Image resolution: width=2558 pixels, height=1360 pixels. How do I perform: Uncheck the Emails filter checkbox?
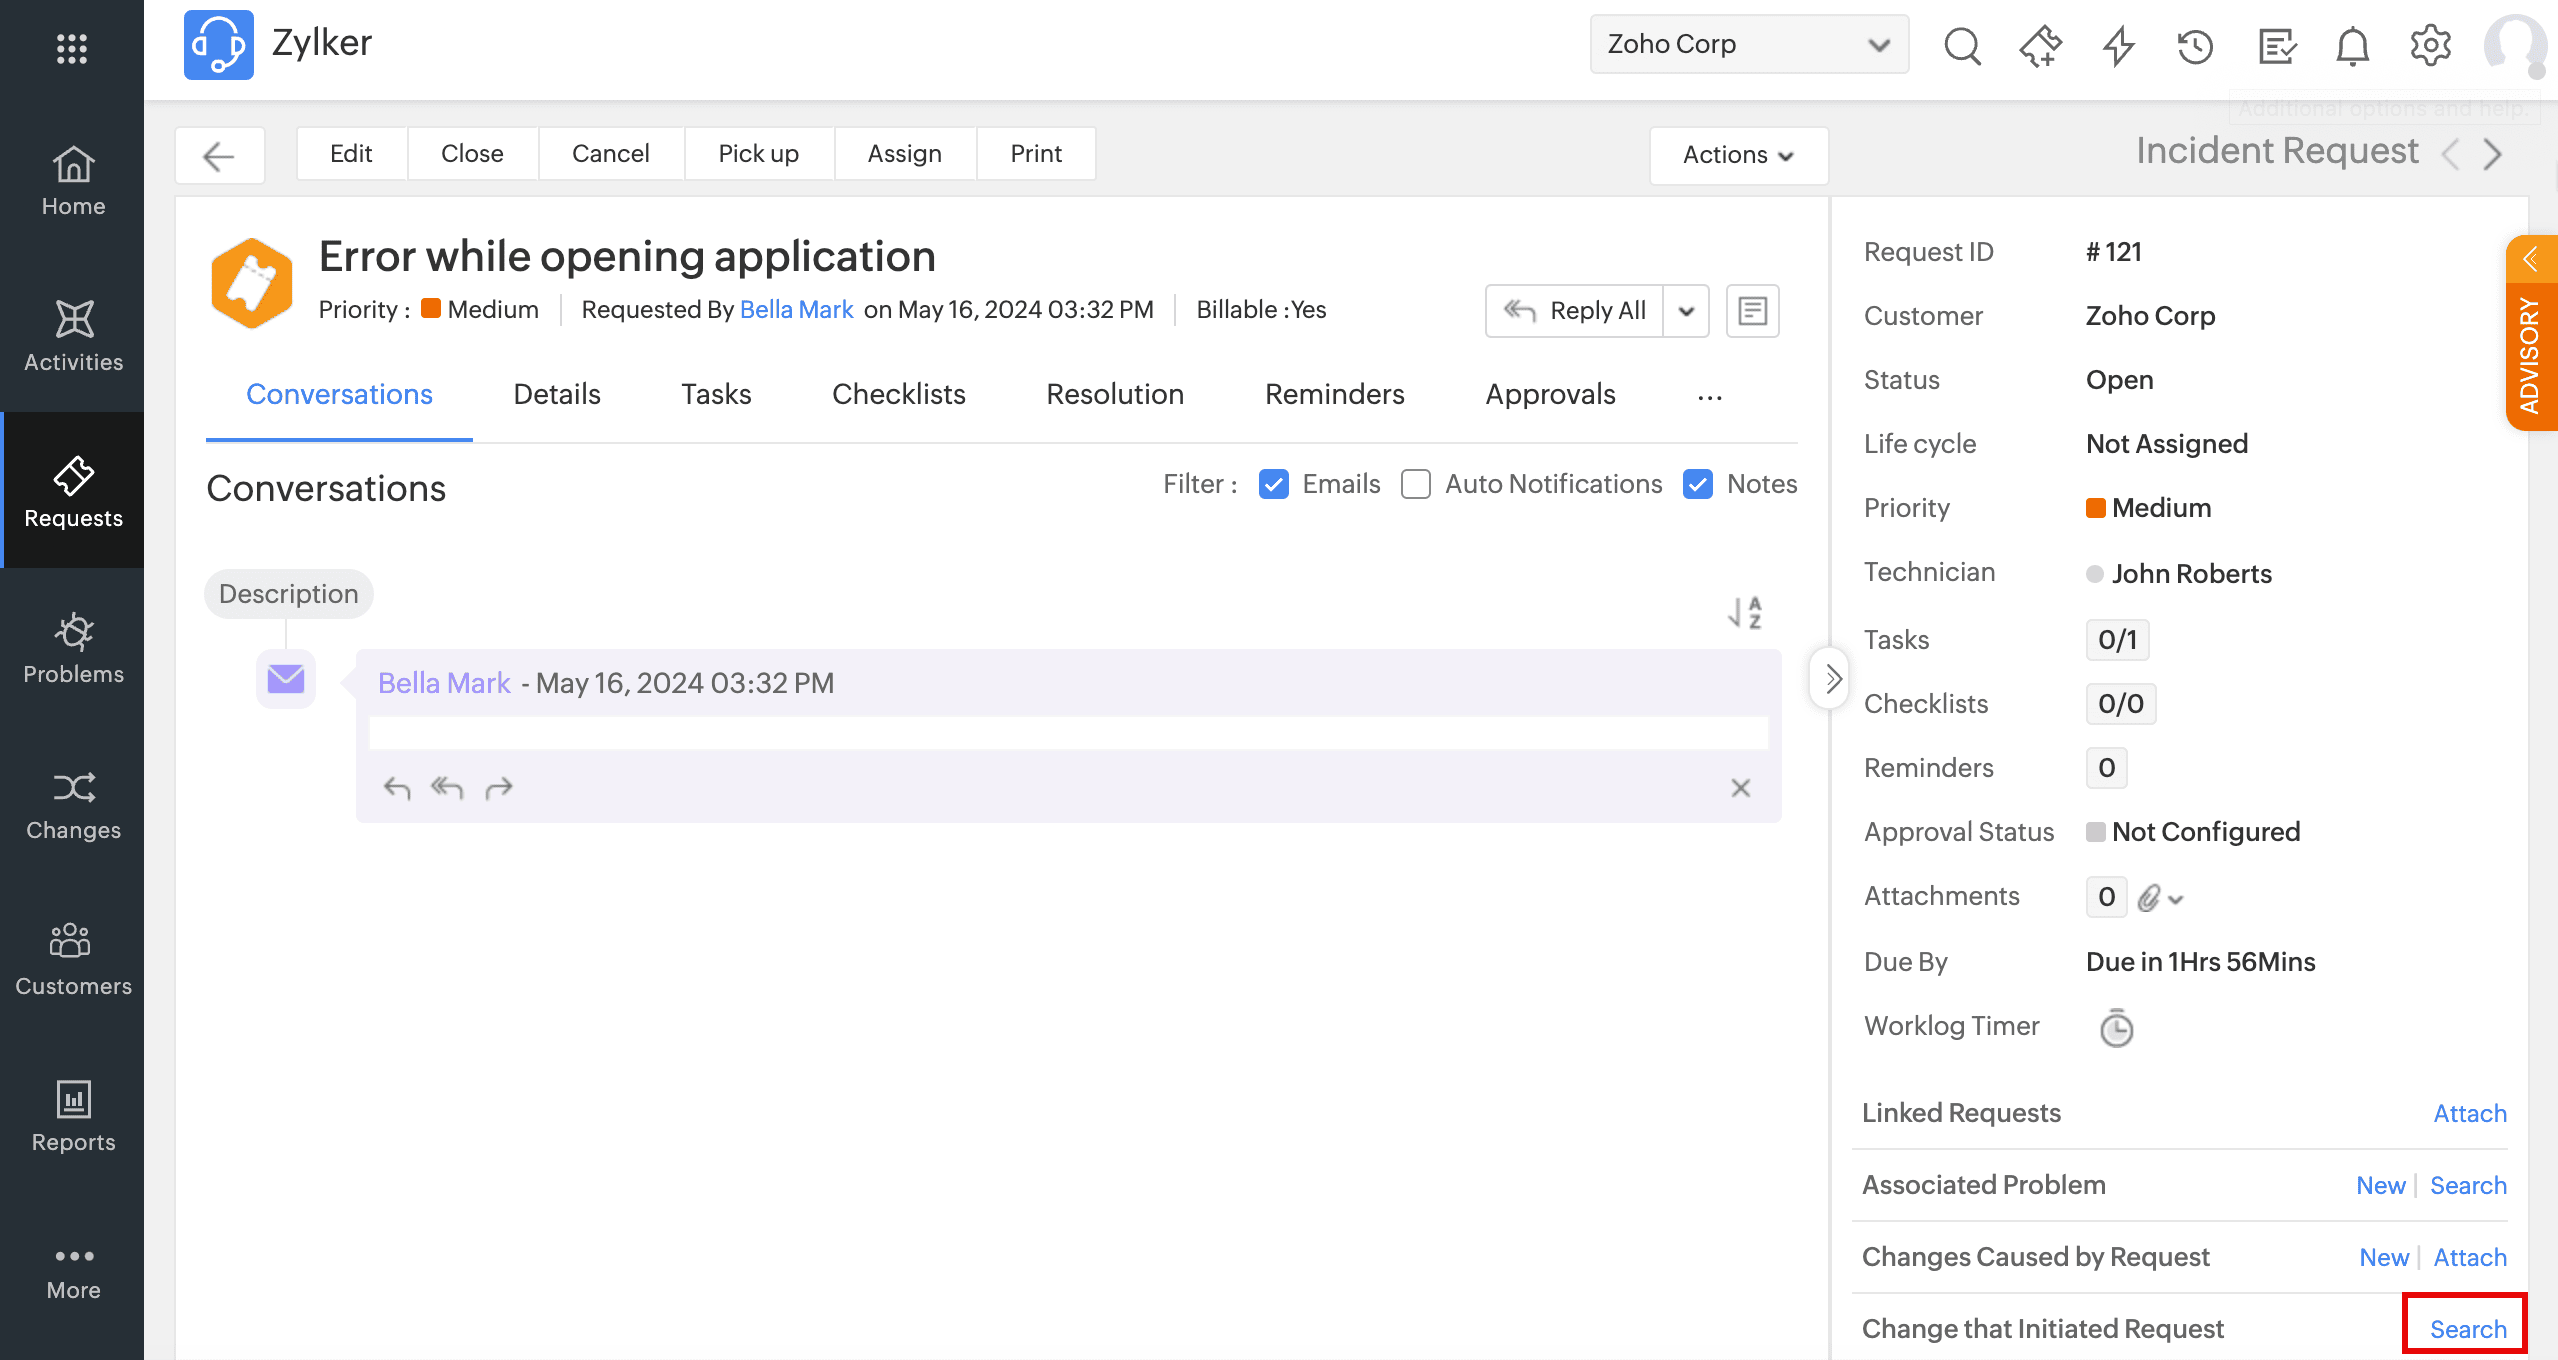(x=1273, y=484)
